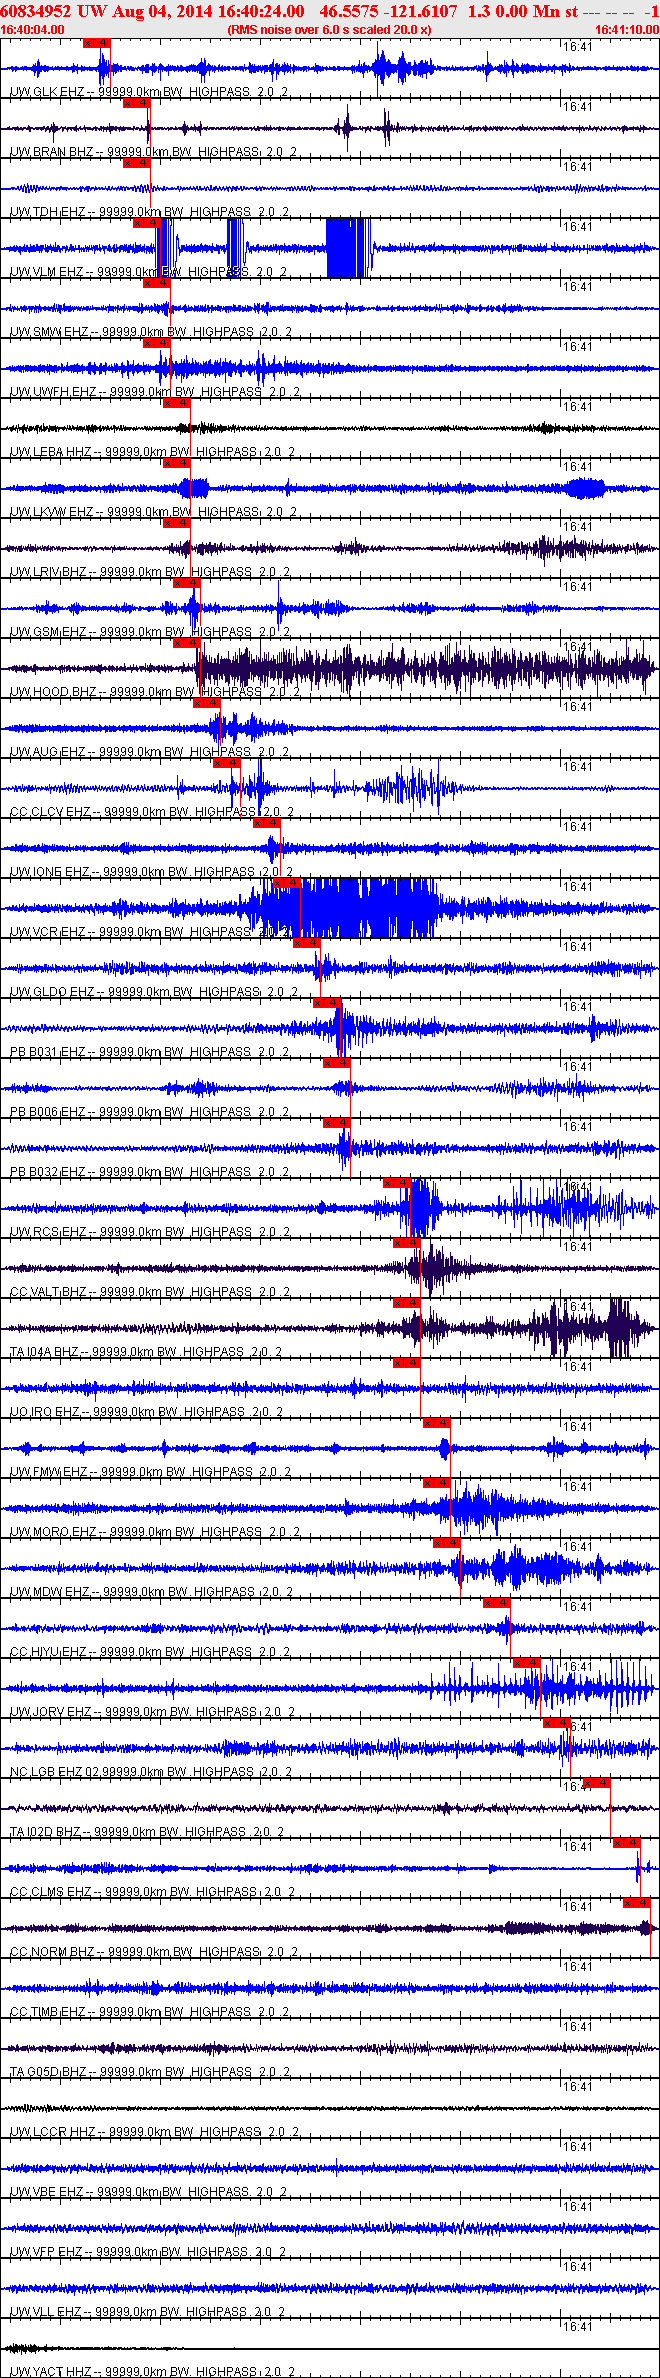Click the clipped waveform burst on UW.VLM trace

[x=348, y=248]
